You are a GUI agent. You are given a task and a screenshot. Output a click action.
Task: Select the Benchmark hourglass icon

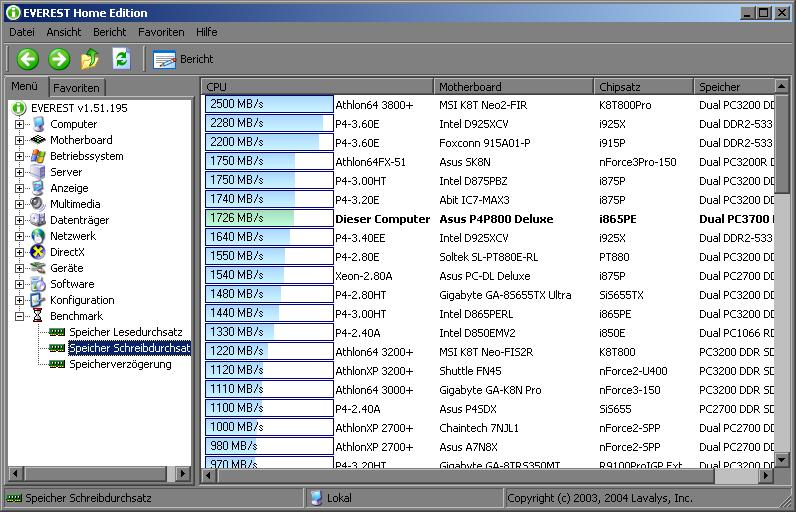[38, 316]
